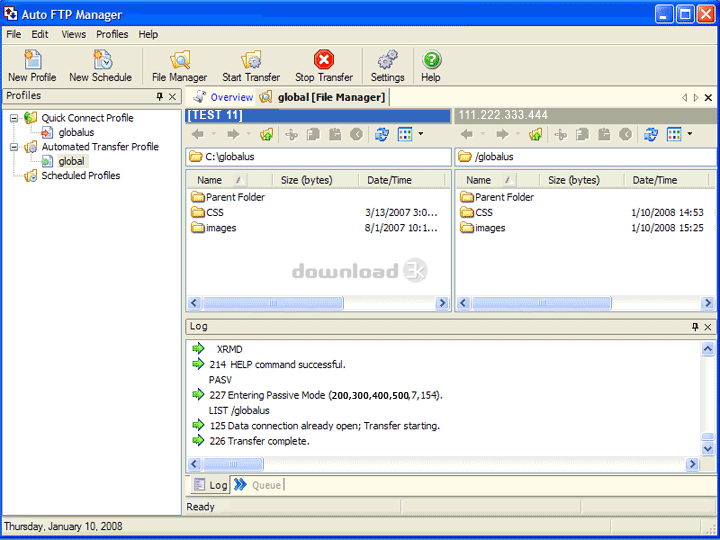Open the New Schedule tool

tap(100, 66)
